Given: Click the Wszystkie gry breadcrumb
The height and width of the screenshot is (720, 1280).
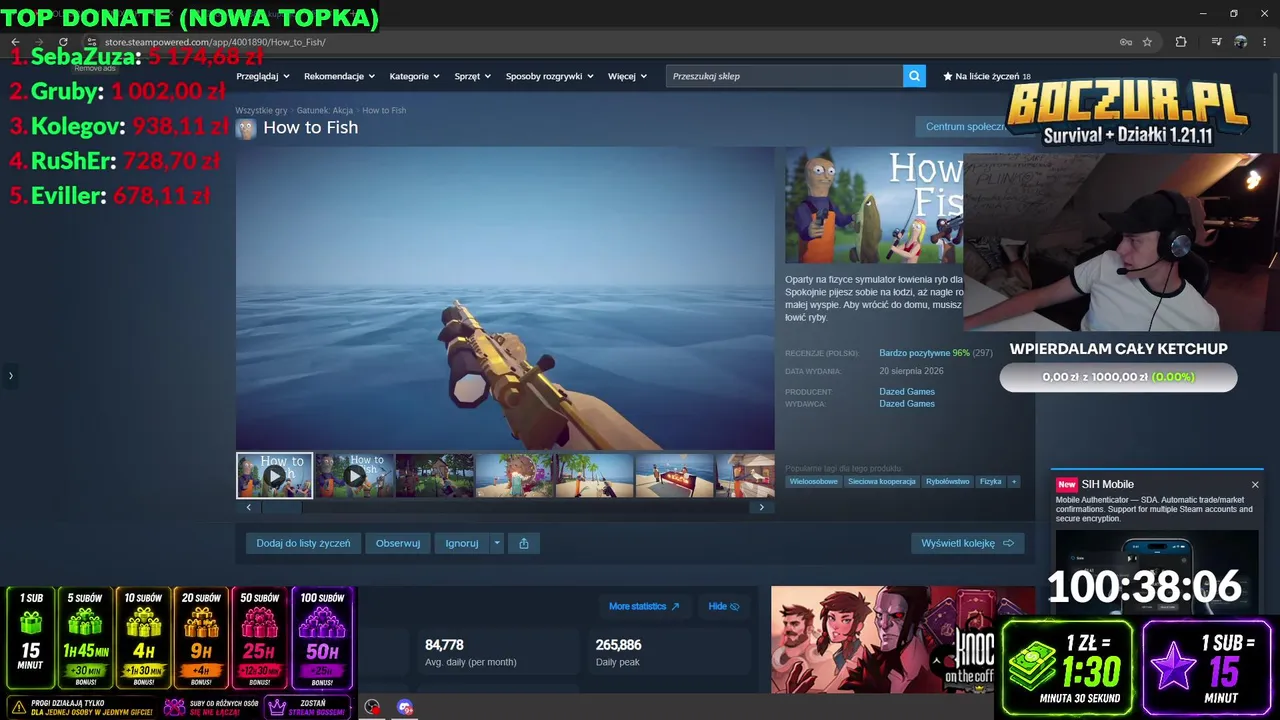Looking at the screenshot, I should [x=261, y=110].
